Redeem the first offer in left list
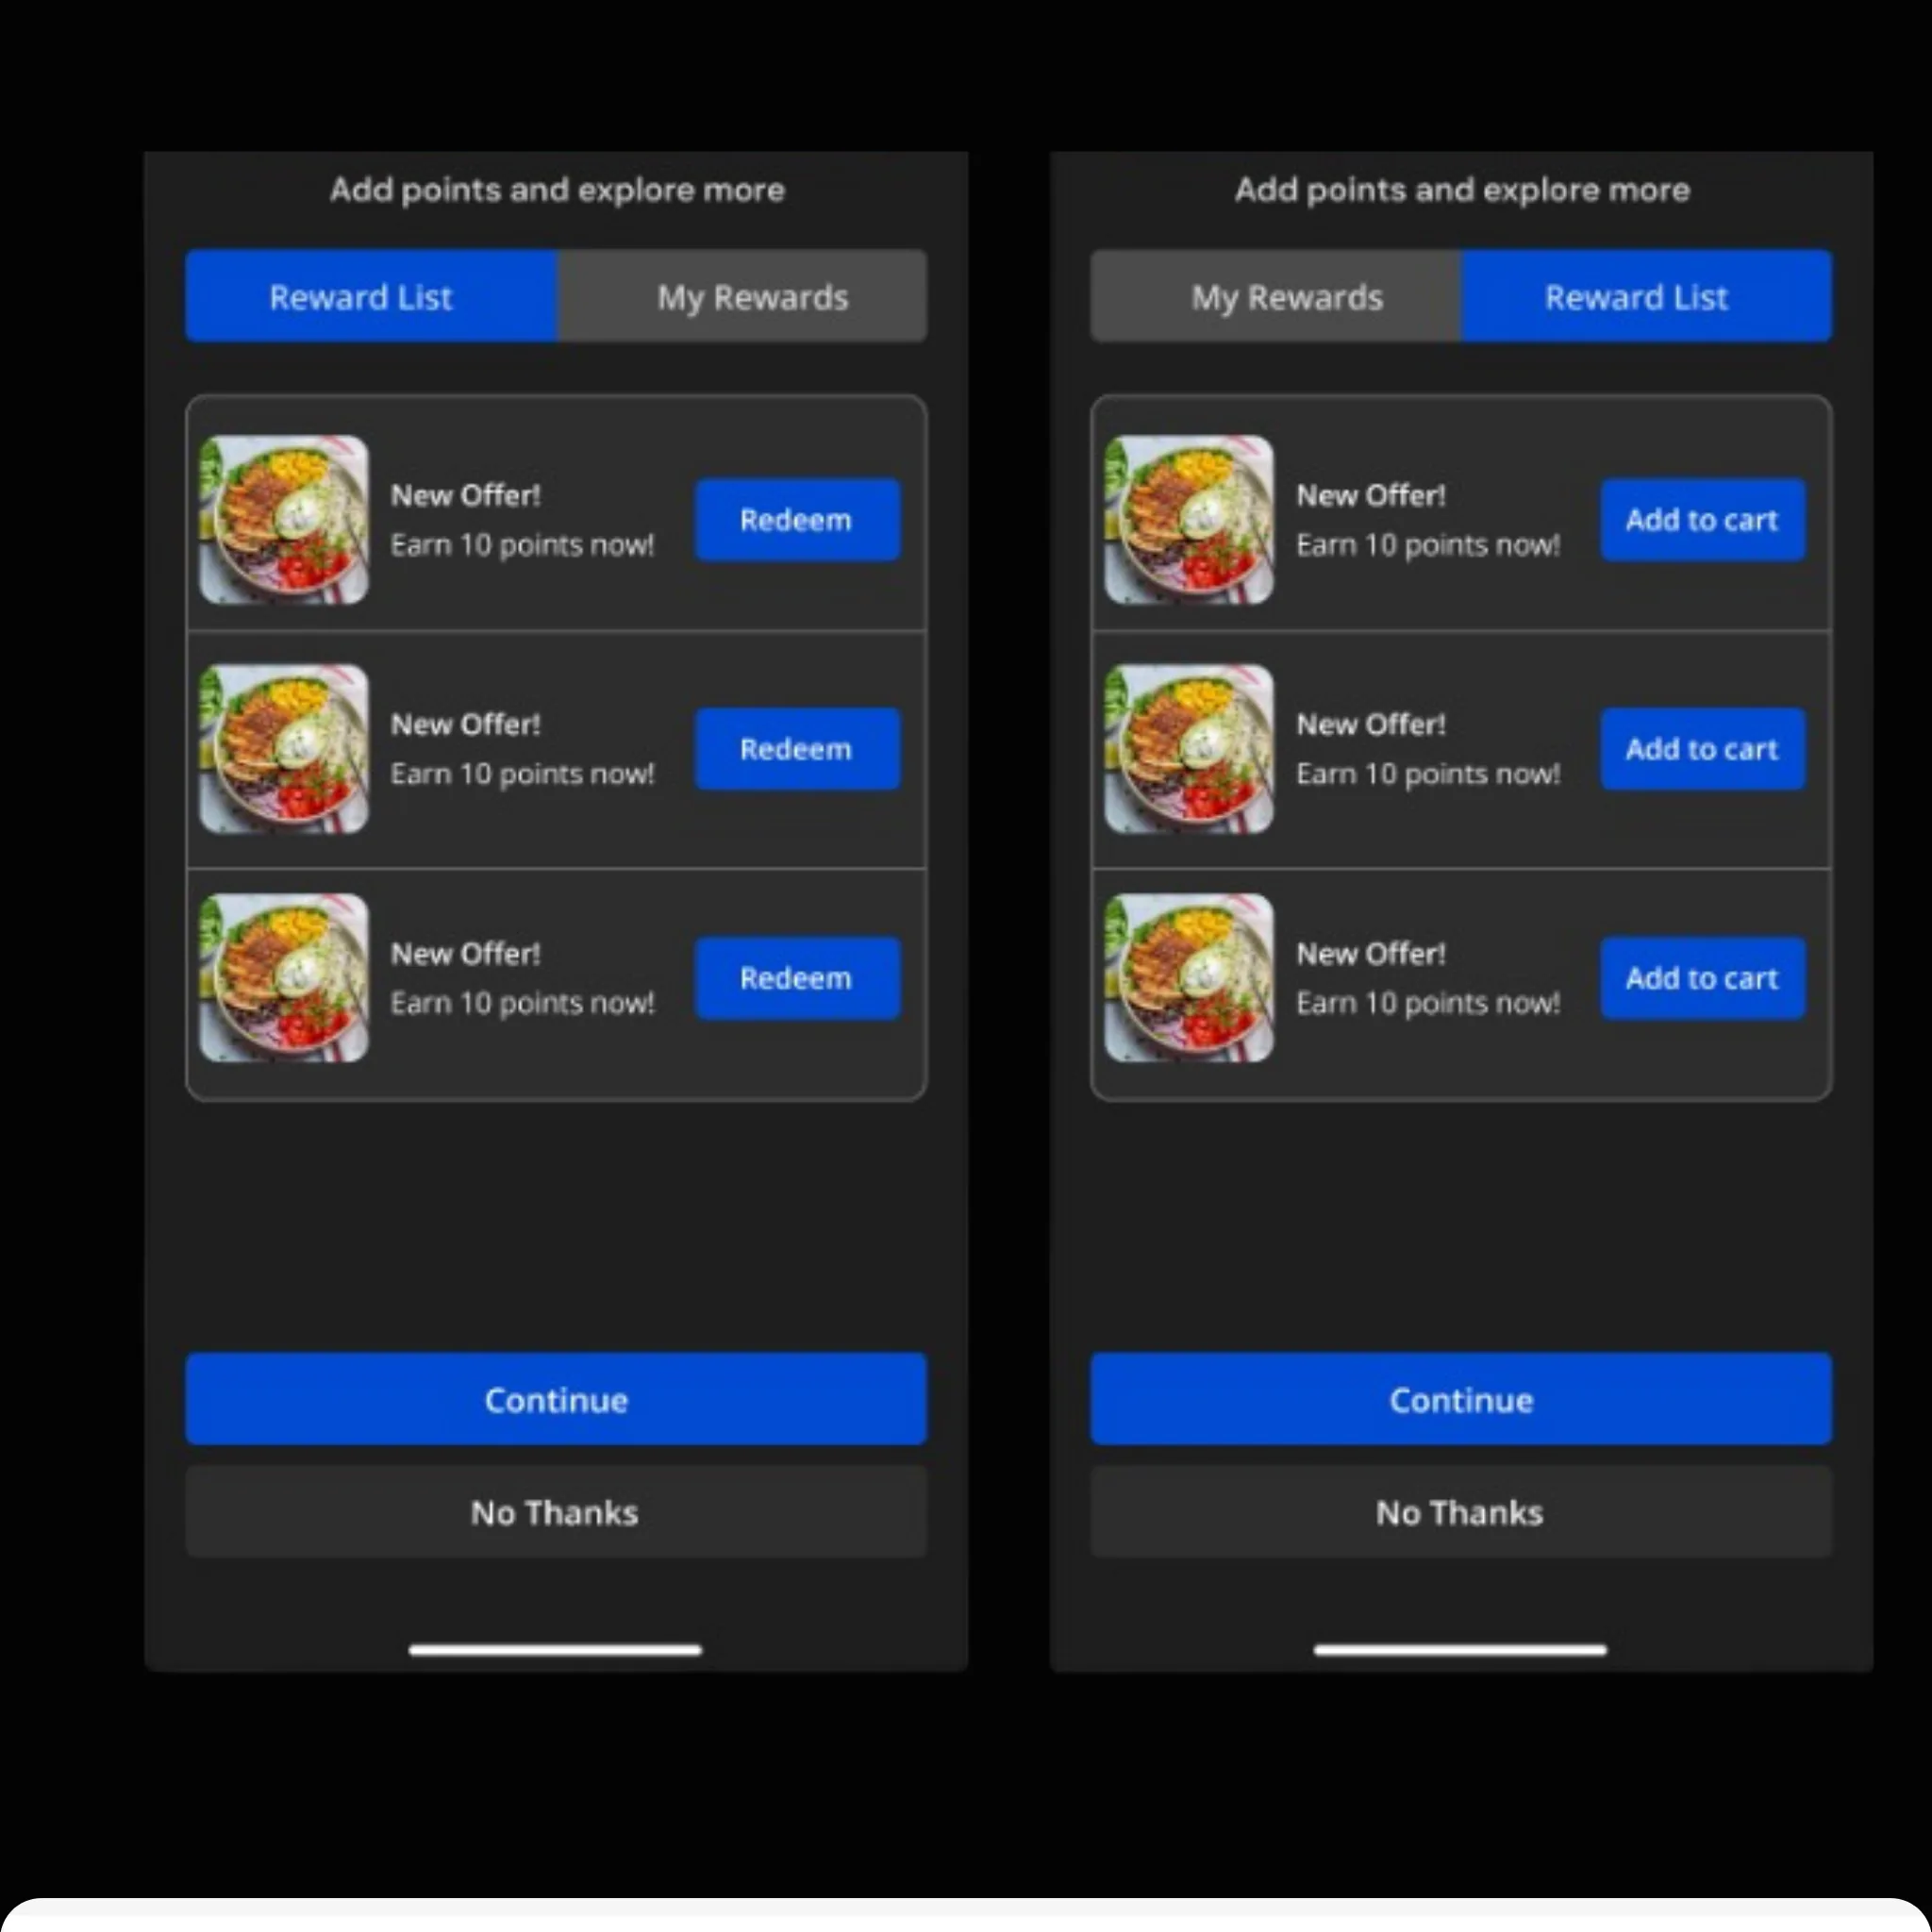The image size is (1932, 1932). 798,520
